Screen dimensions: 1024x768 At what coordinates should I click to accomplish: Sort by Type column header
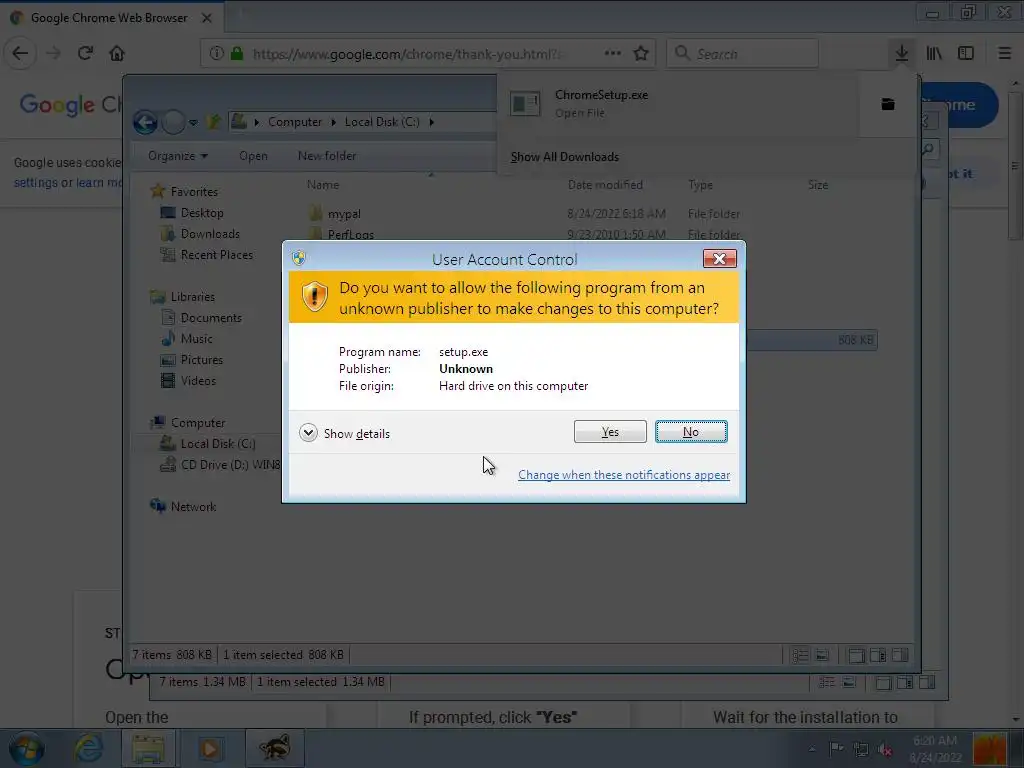click(x=700, y=185)
